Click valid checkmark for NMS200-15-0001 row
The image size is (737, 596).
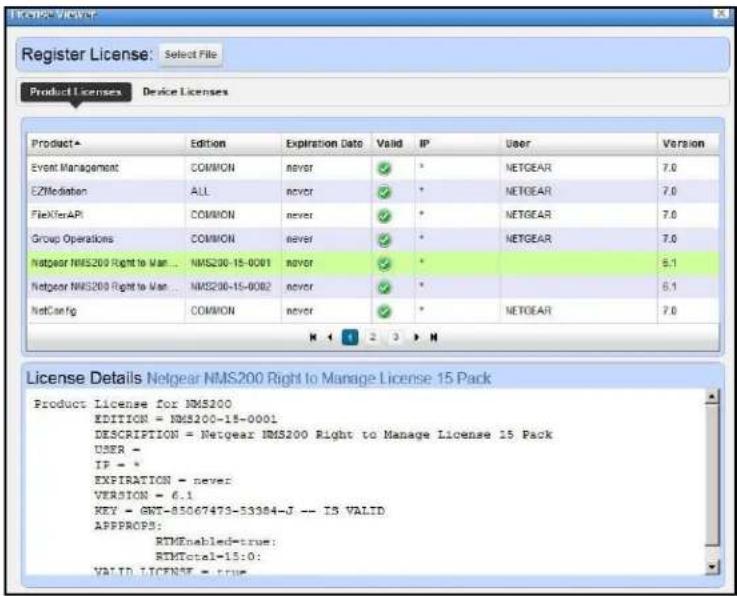(384, 264)
